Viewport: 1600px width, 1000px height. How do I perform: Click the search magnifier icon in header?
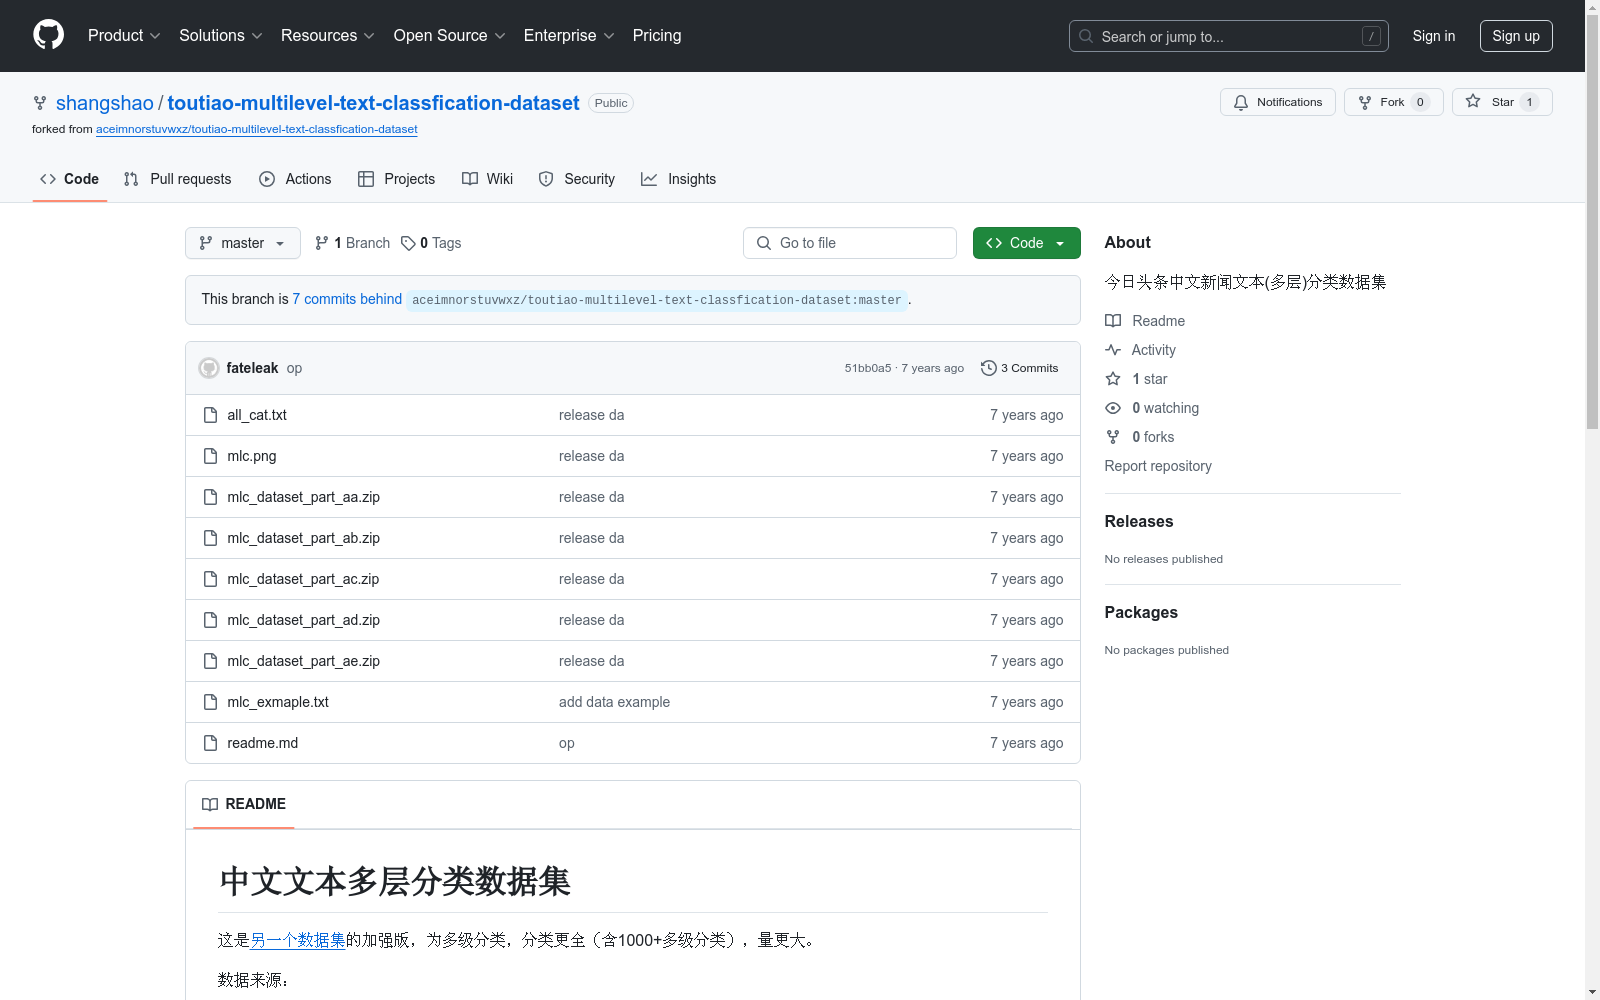click(1086, 36)
